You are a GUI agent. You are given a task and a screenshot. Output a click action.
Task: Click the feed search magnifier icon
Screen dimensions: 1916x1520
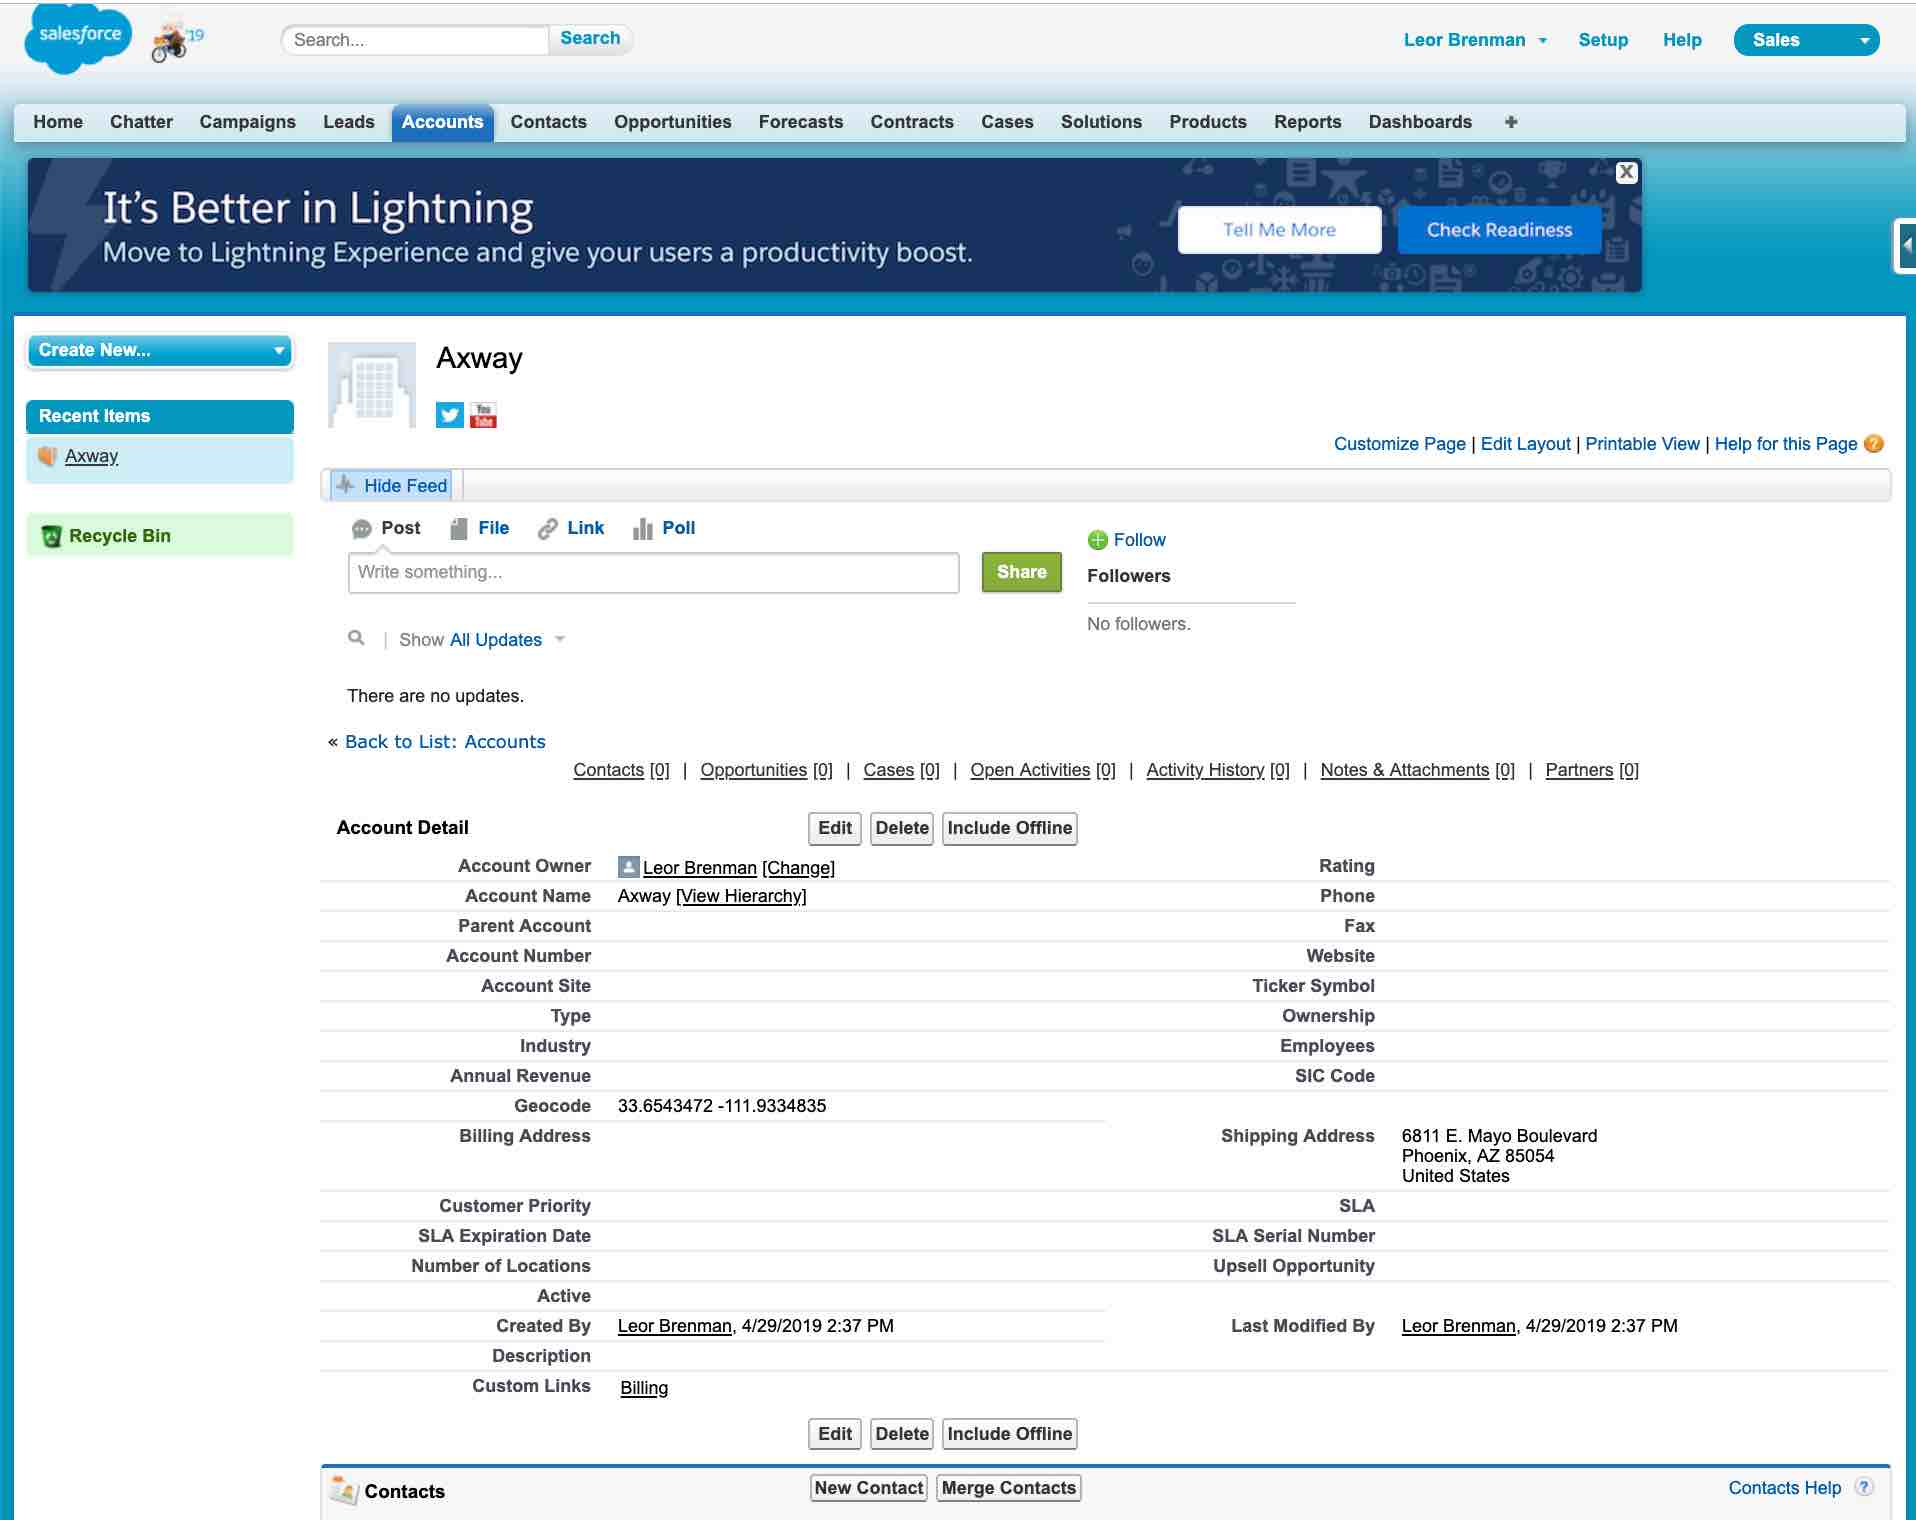click(356, 638)
